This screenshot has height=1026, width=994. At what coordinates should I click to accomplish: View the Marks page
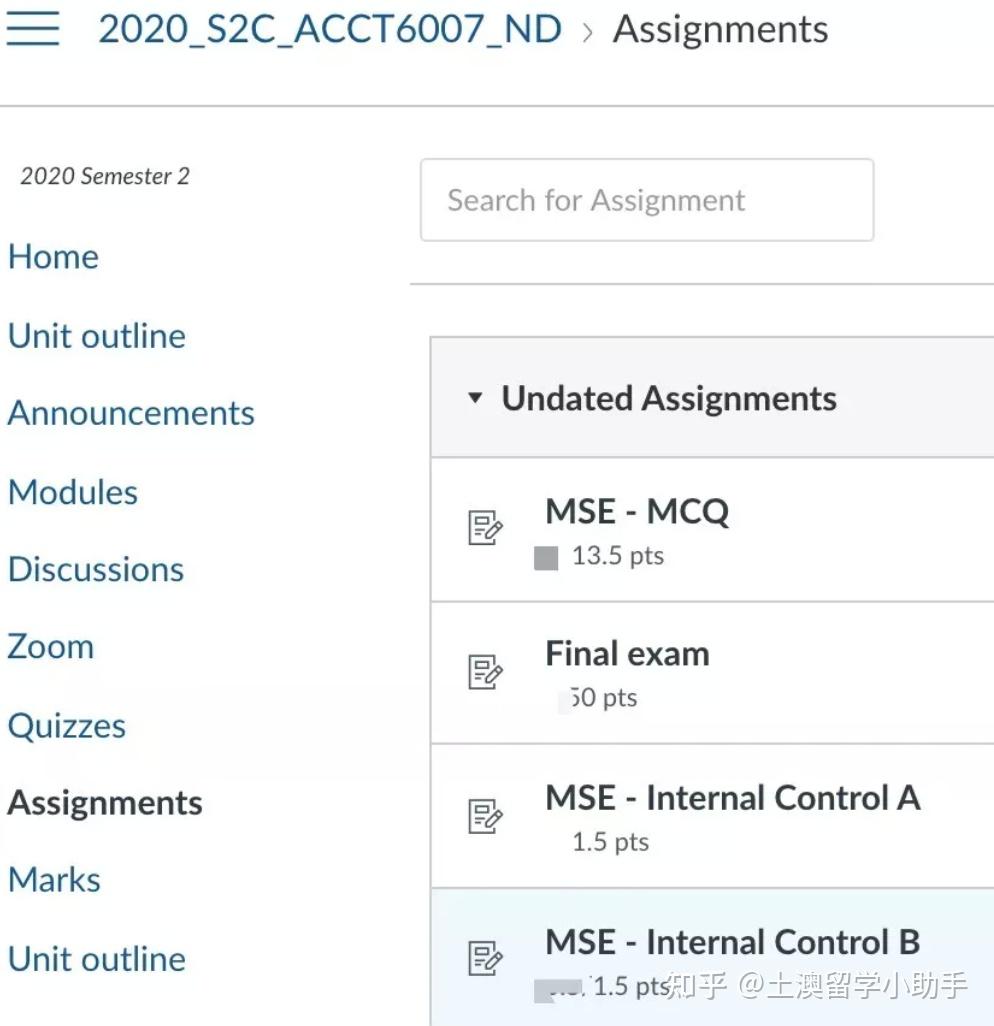tap(54, 879)
